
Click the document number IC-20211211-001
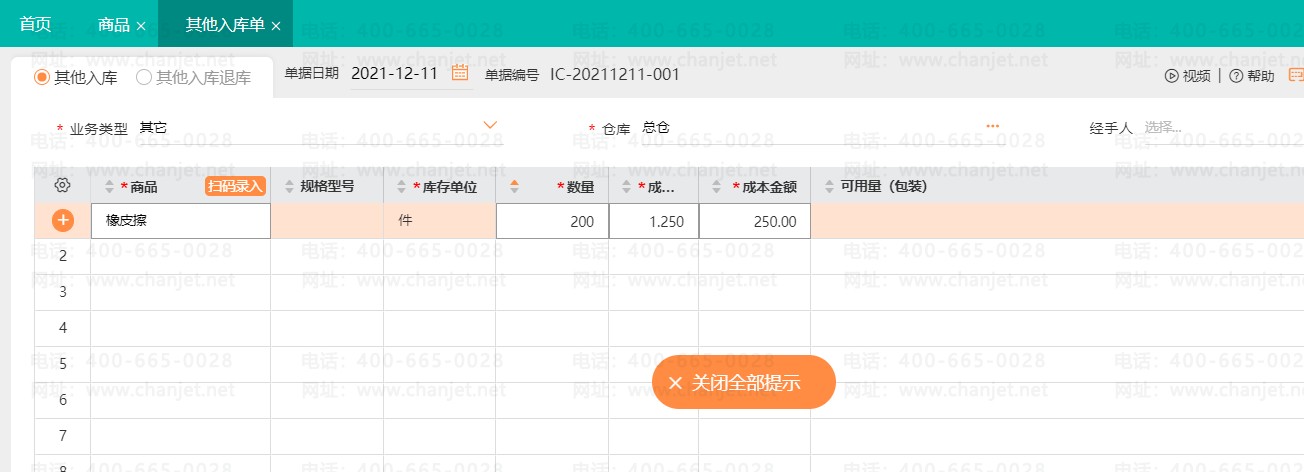coord(615,74)
